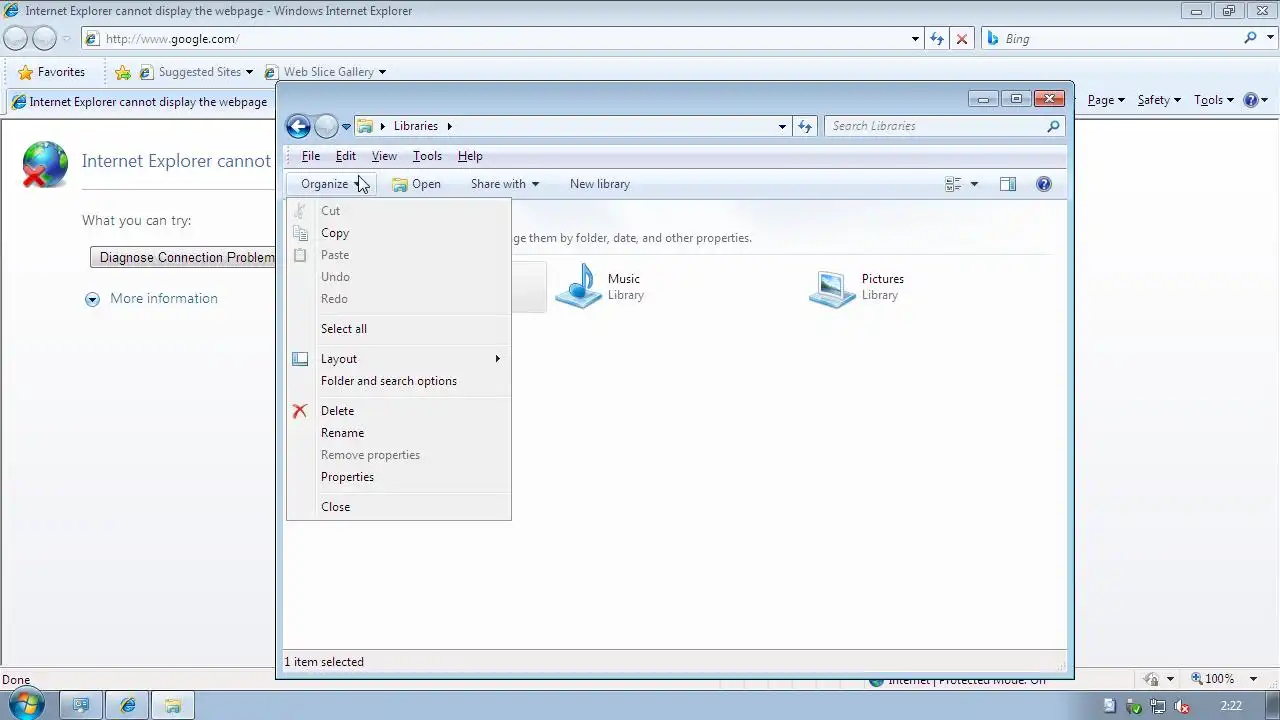Click the Open toolbar button
The image size is (1280, 720).
click(x=416, y=184)
